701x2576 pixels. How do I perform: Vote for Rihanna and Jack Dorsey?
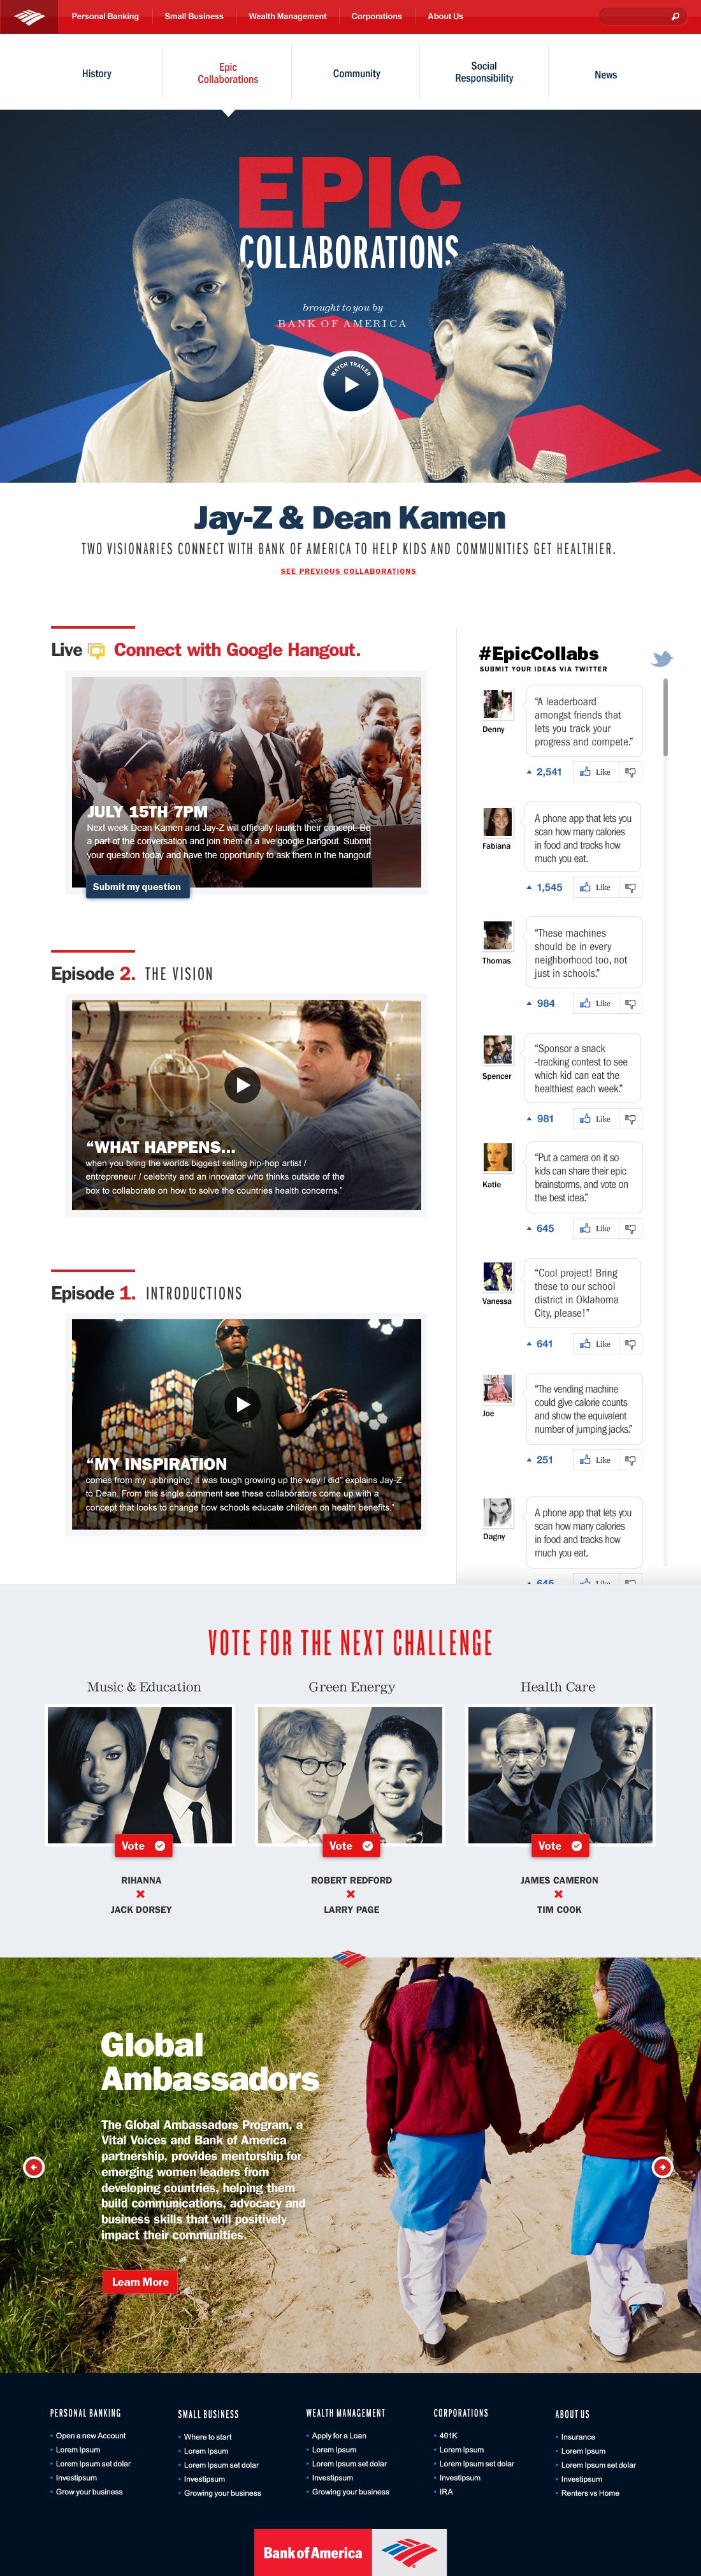143,1846
